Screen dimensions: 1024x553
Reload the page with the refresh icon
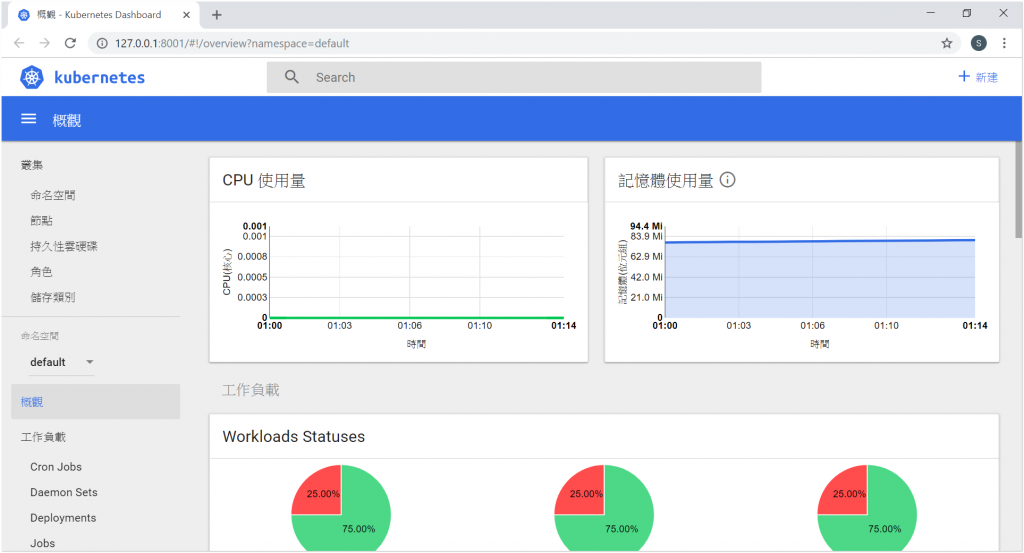point(71,43)
